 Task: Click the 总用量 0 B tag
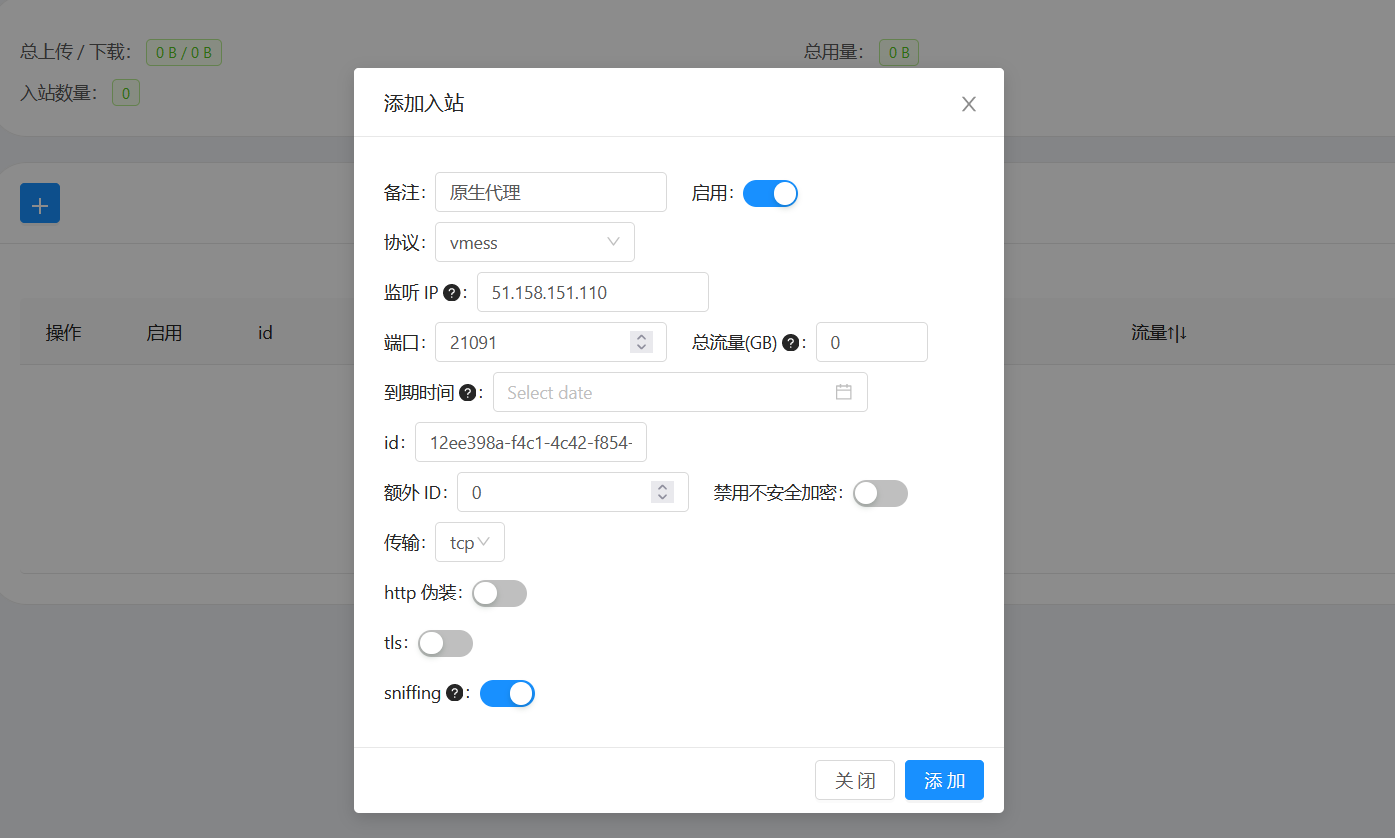point(899,53)
